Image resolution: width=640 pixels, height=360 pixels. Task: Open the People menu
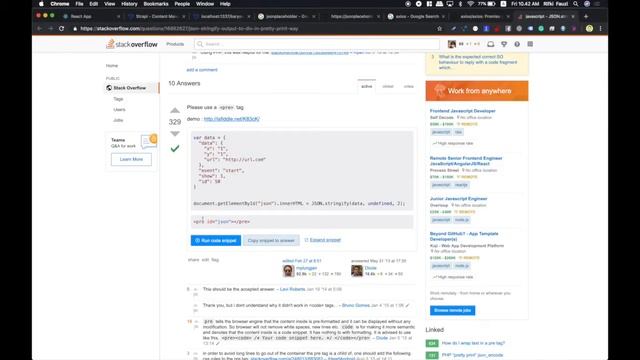pyautogui.click(x=182, y=4)
